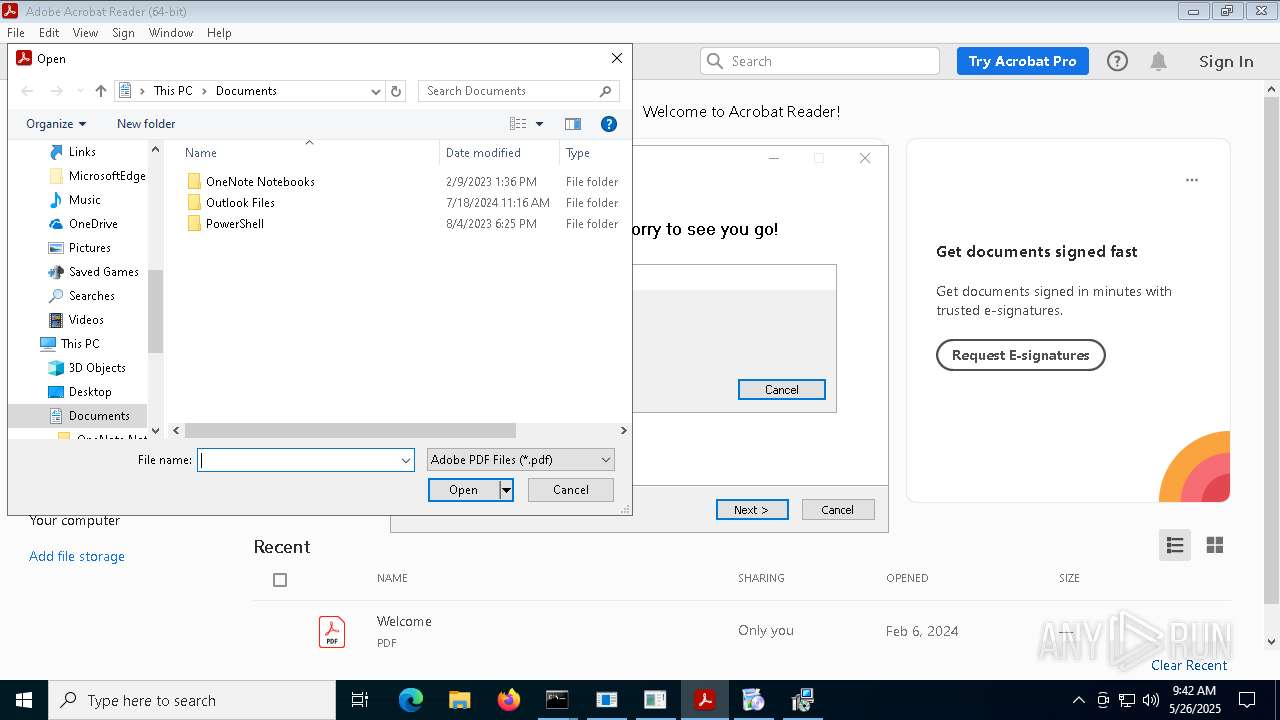Click Cancel in the inner progress box
The width and height of the screenshot is (1280, 720).
click(782, 390)
